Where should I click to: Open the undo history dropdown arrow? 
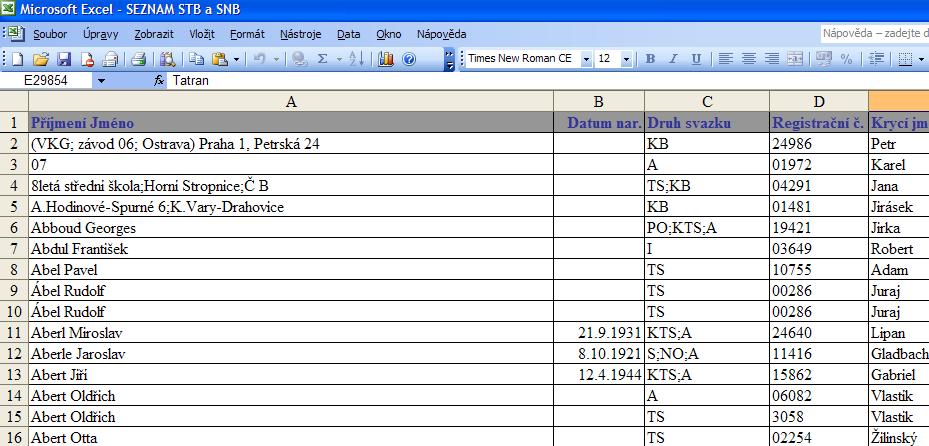click(x=276, y=59)
